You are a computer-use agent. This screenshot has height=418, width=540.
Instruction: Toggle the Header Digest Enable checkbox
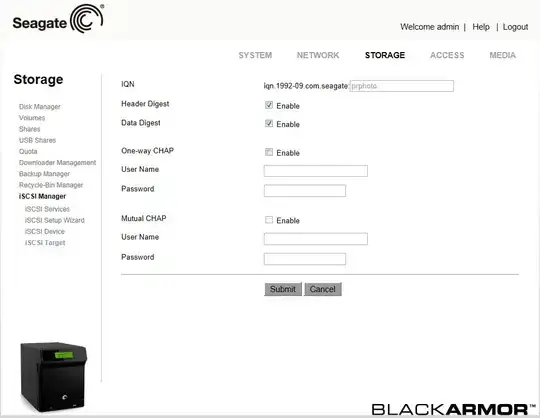269,105
